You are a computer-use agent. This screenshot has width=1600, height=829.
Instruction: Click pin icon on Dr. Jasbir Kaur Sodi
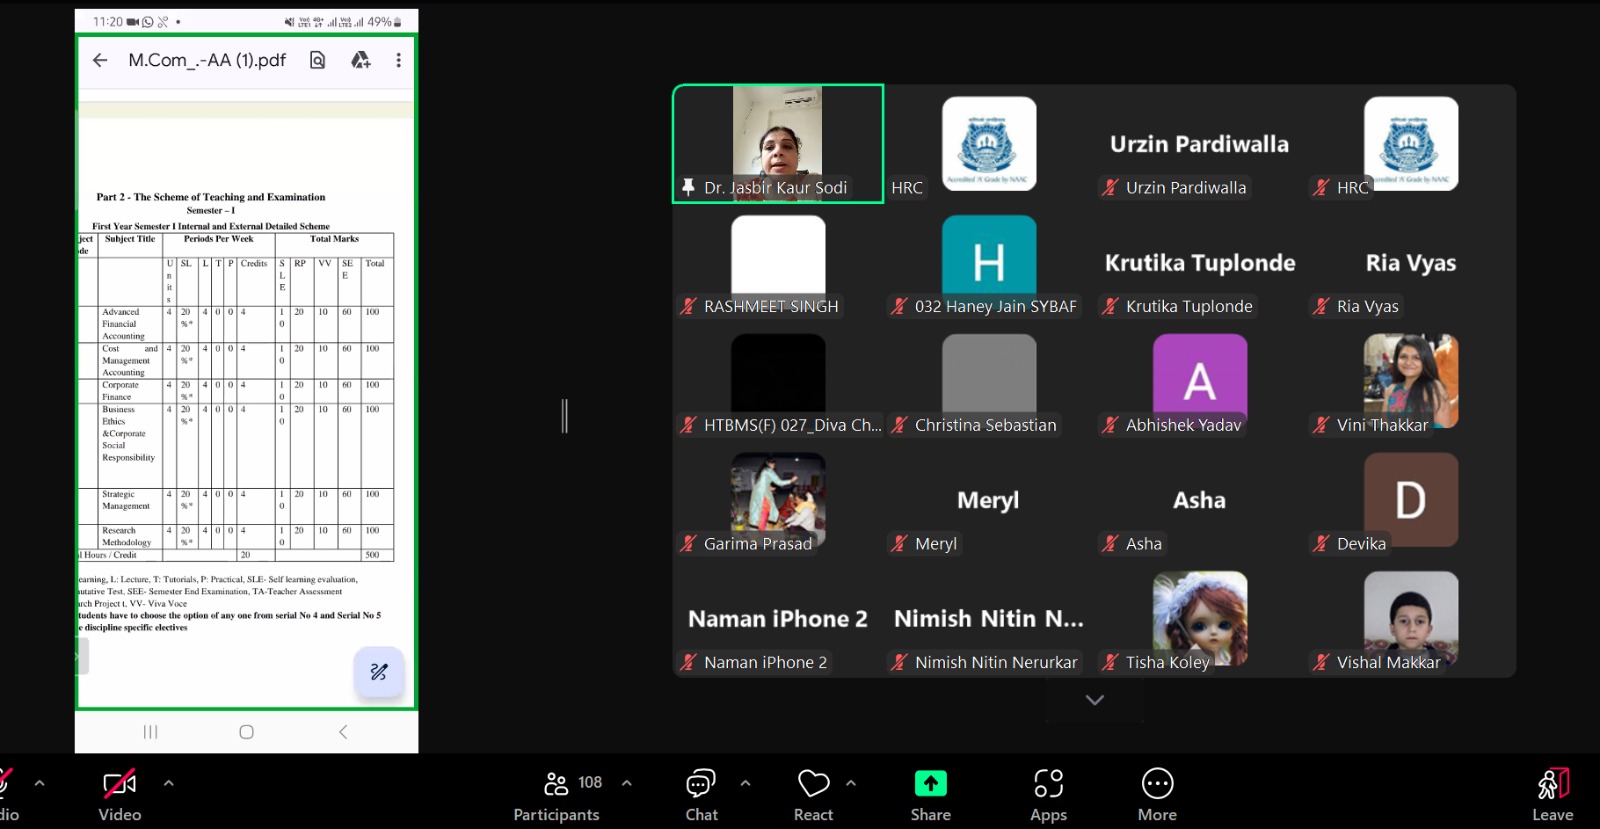point(688,187)
